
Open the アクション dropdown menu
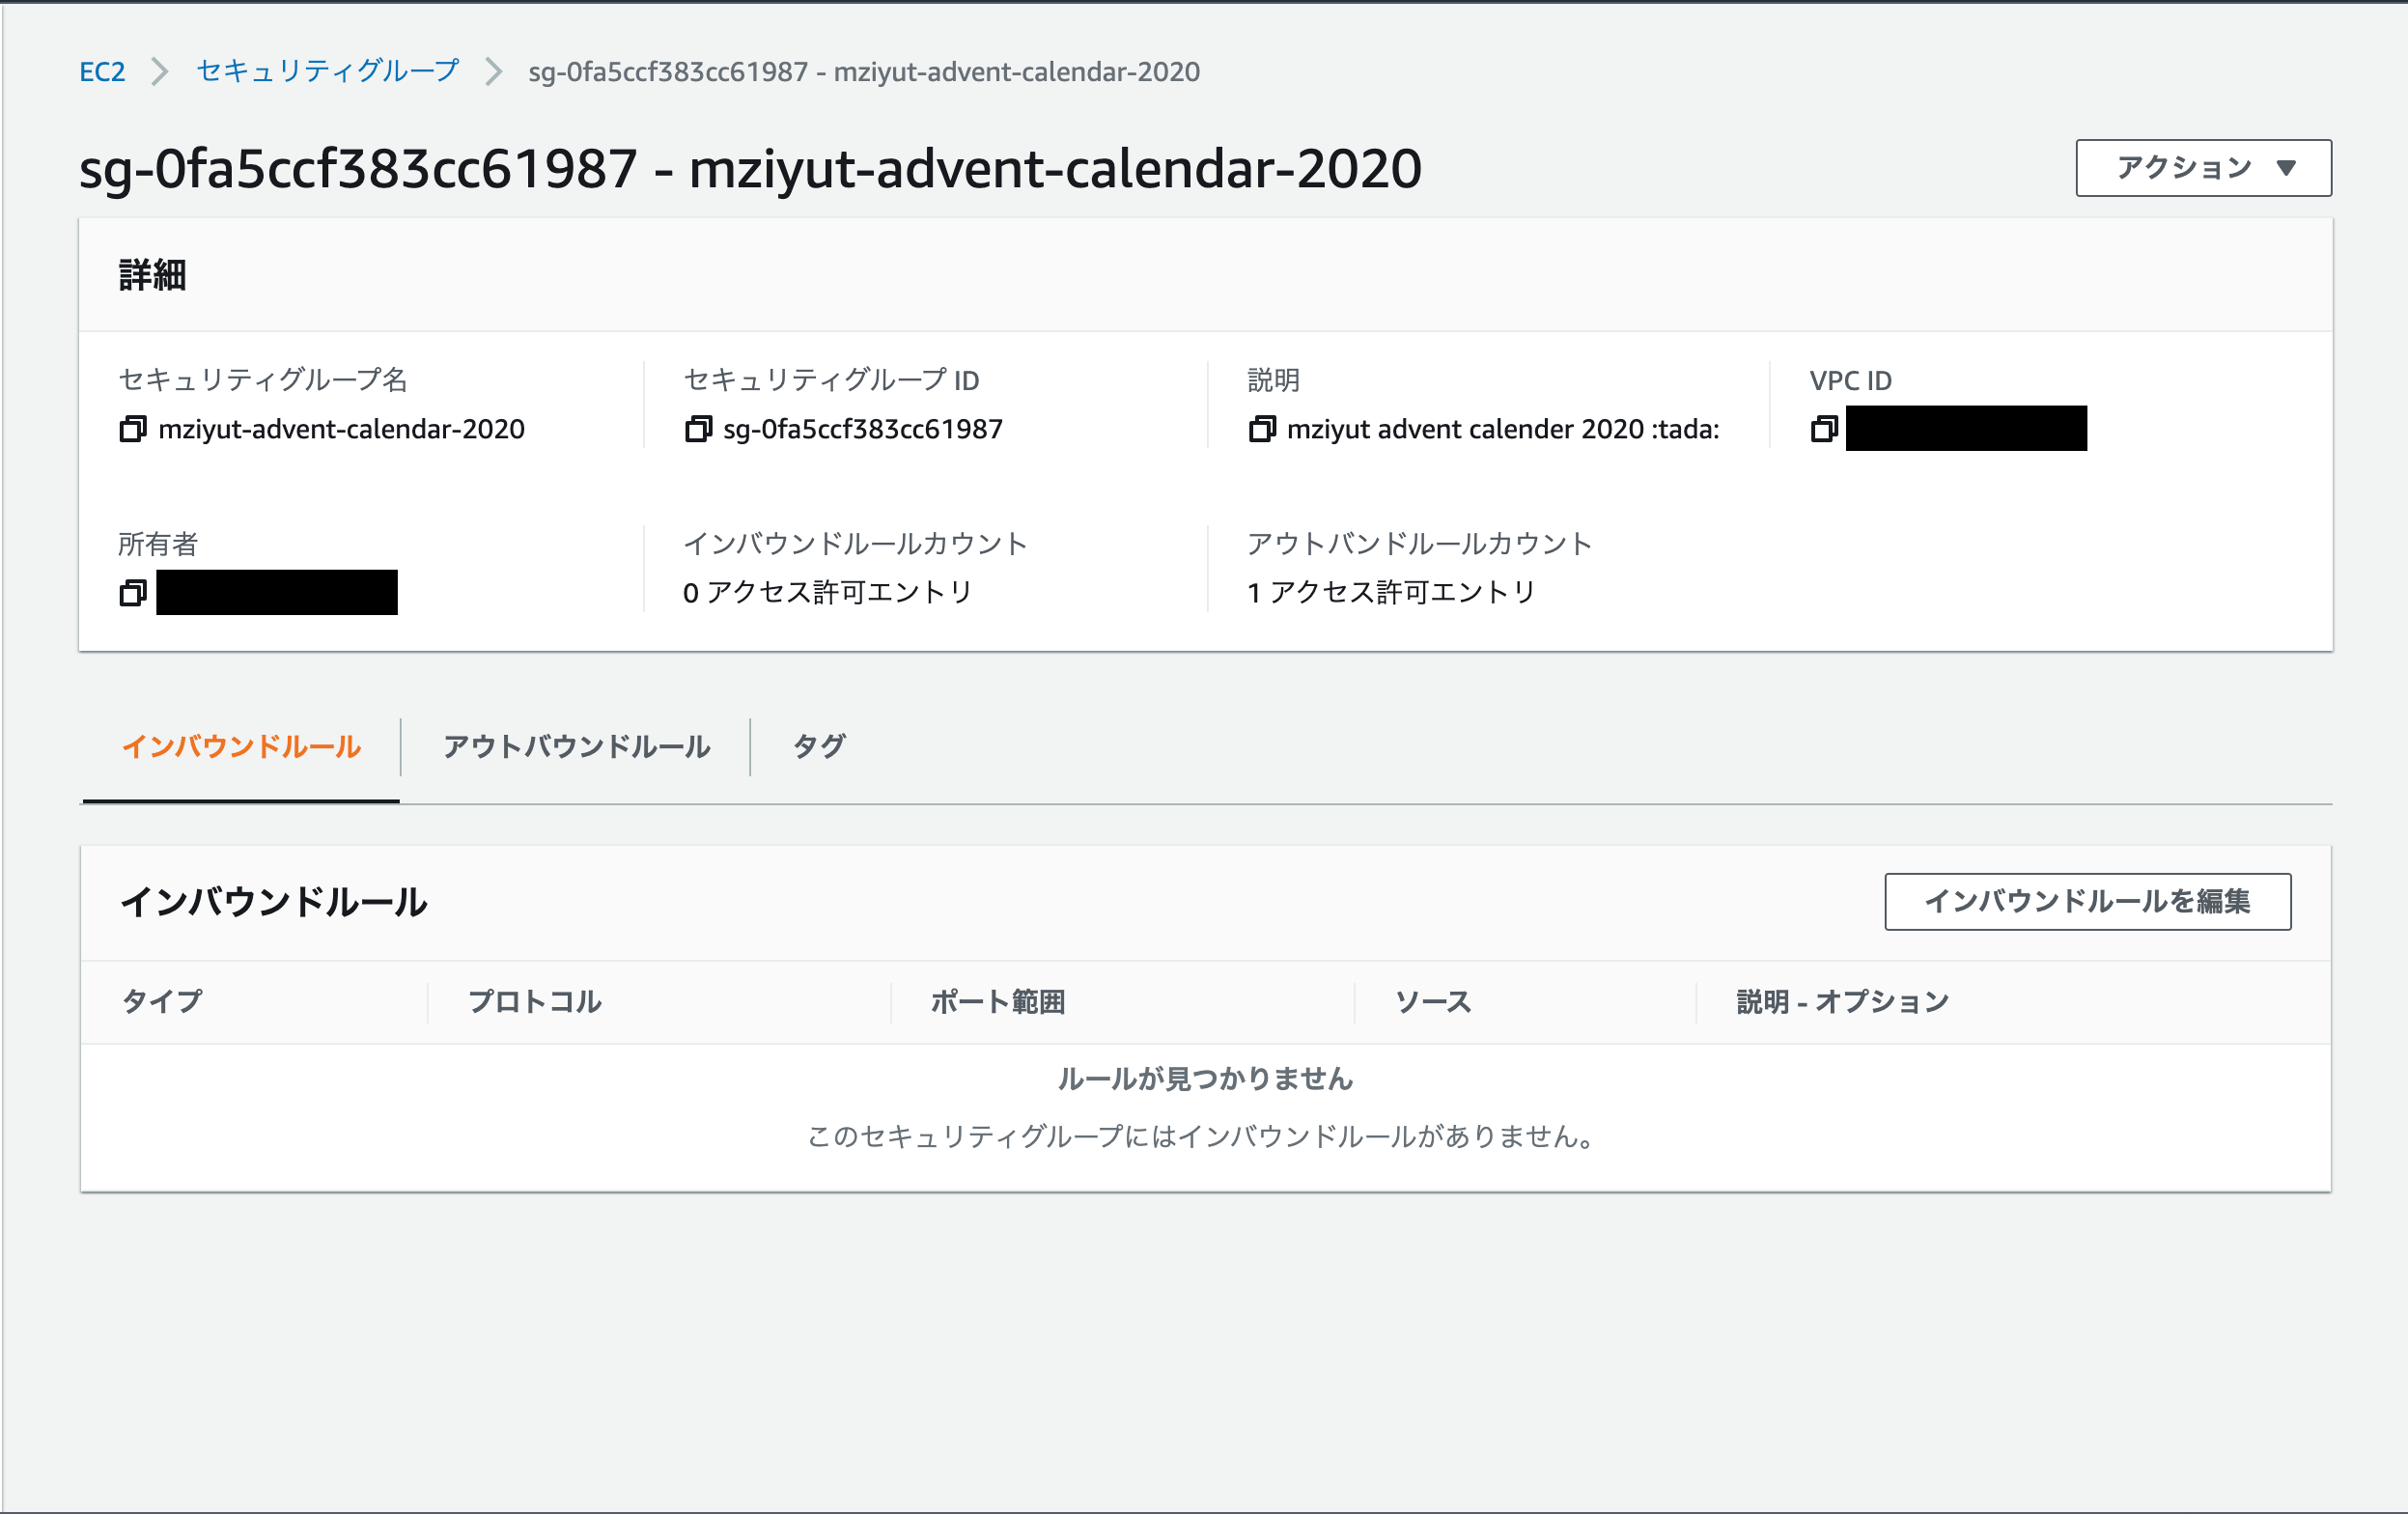[2202, 168]
